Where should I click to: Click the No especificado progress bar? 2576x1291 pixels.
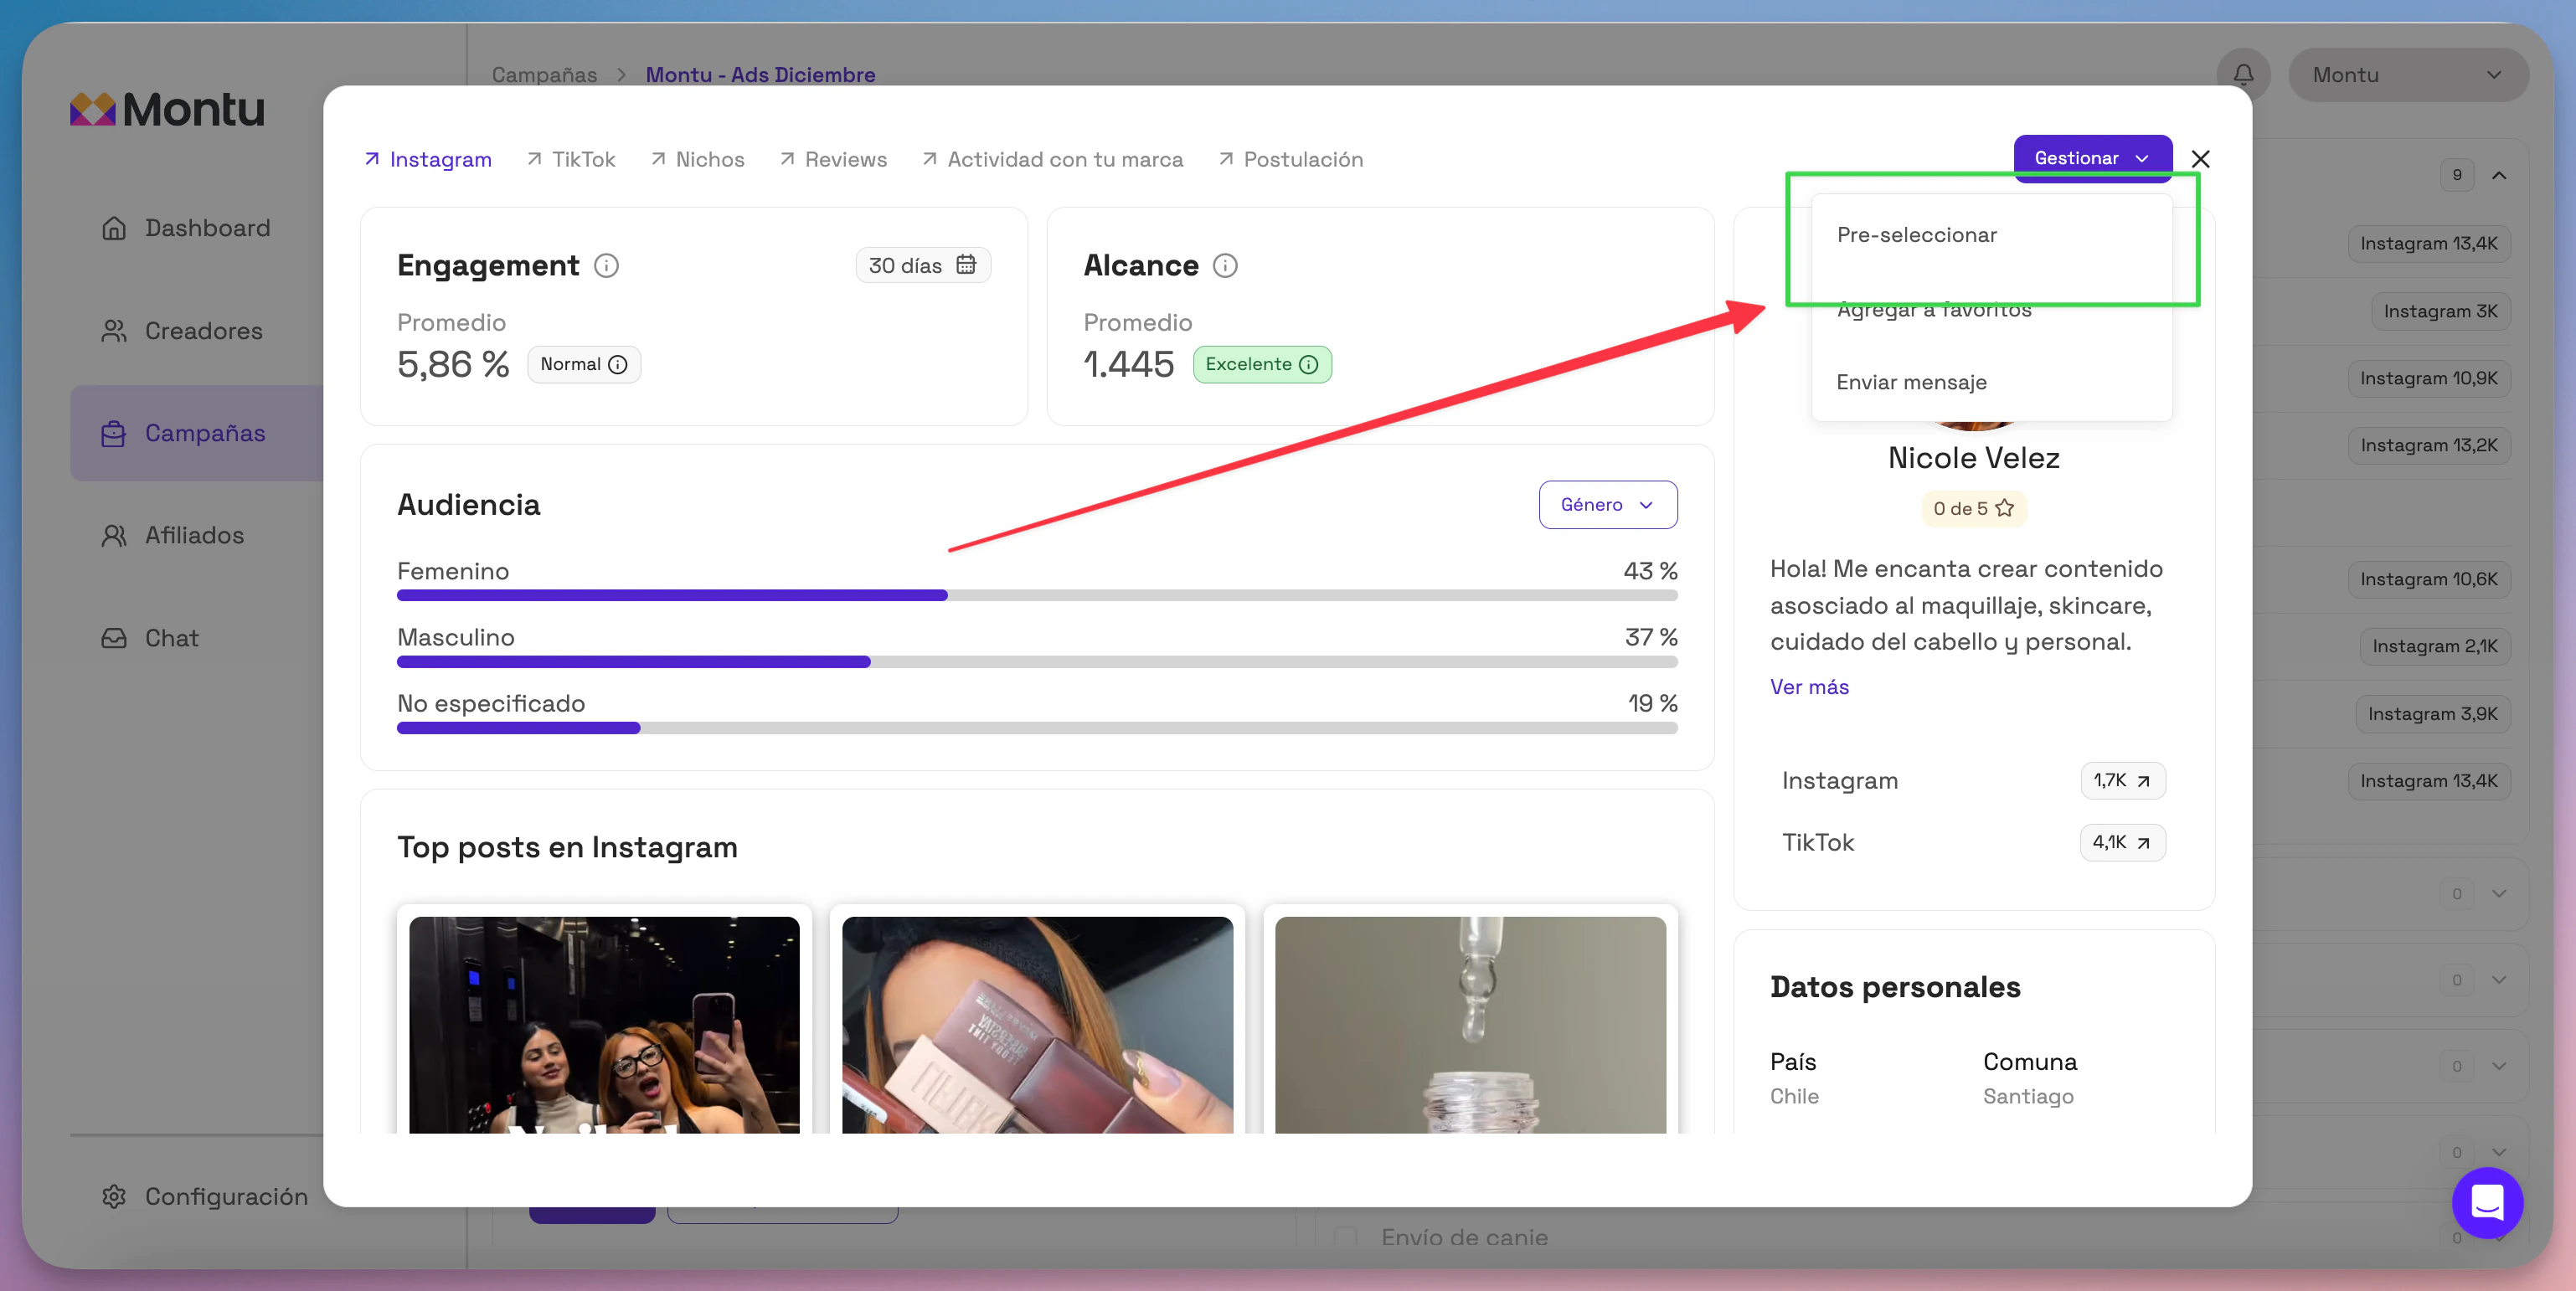(1037, 728)
